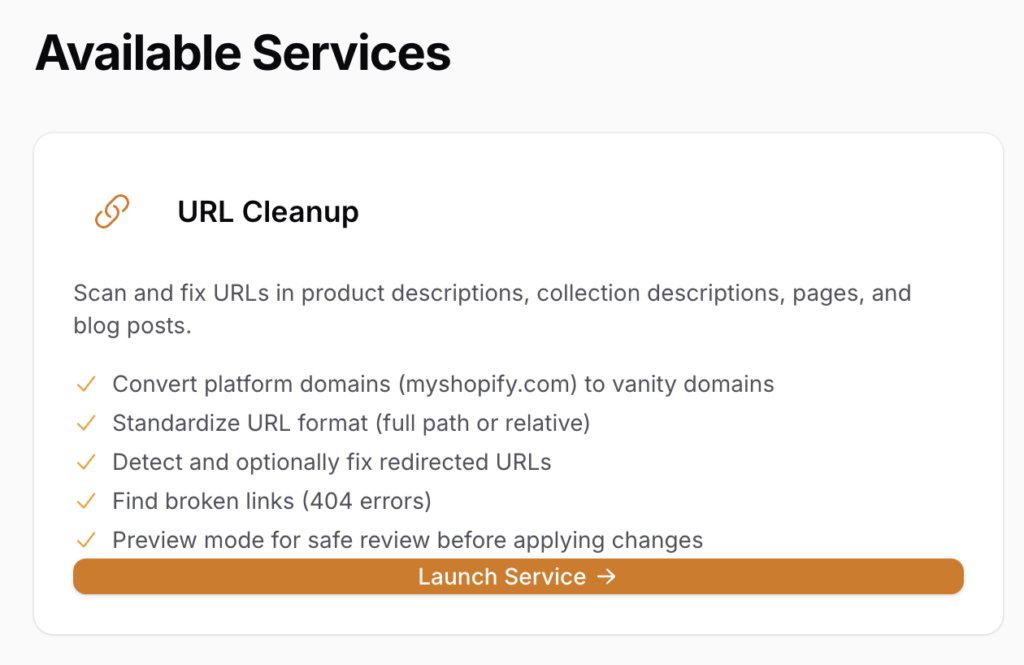Click the '(full path or relative)' text

pyautogui.click(x=483, y=423)
